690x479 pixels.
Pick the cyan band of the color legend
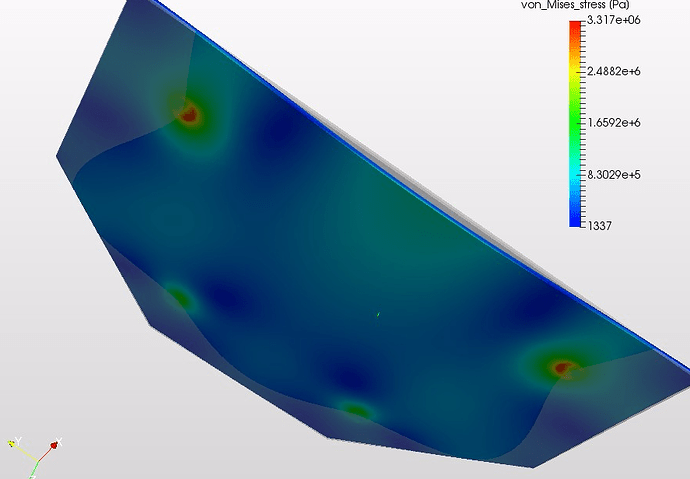pyautogui.click(x=575, y=176)
